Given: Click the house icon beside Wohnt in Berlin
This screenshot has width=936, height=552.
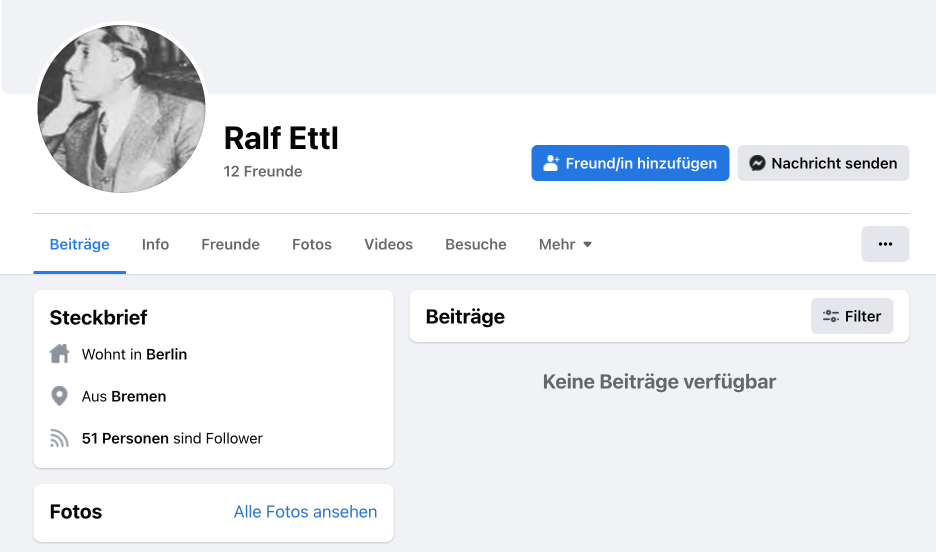Looking at the screenshot, I should (60, 354).
